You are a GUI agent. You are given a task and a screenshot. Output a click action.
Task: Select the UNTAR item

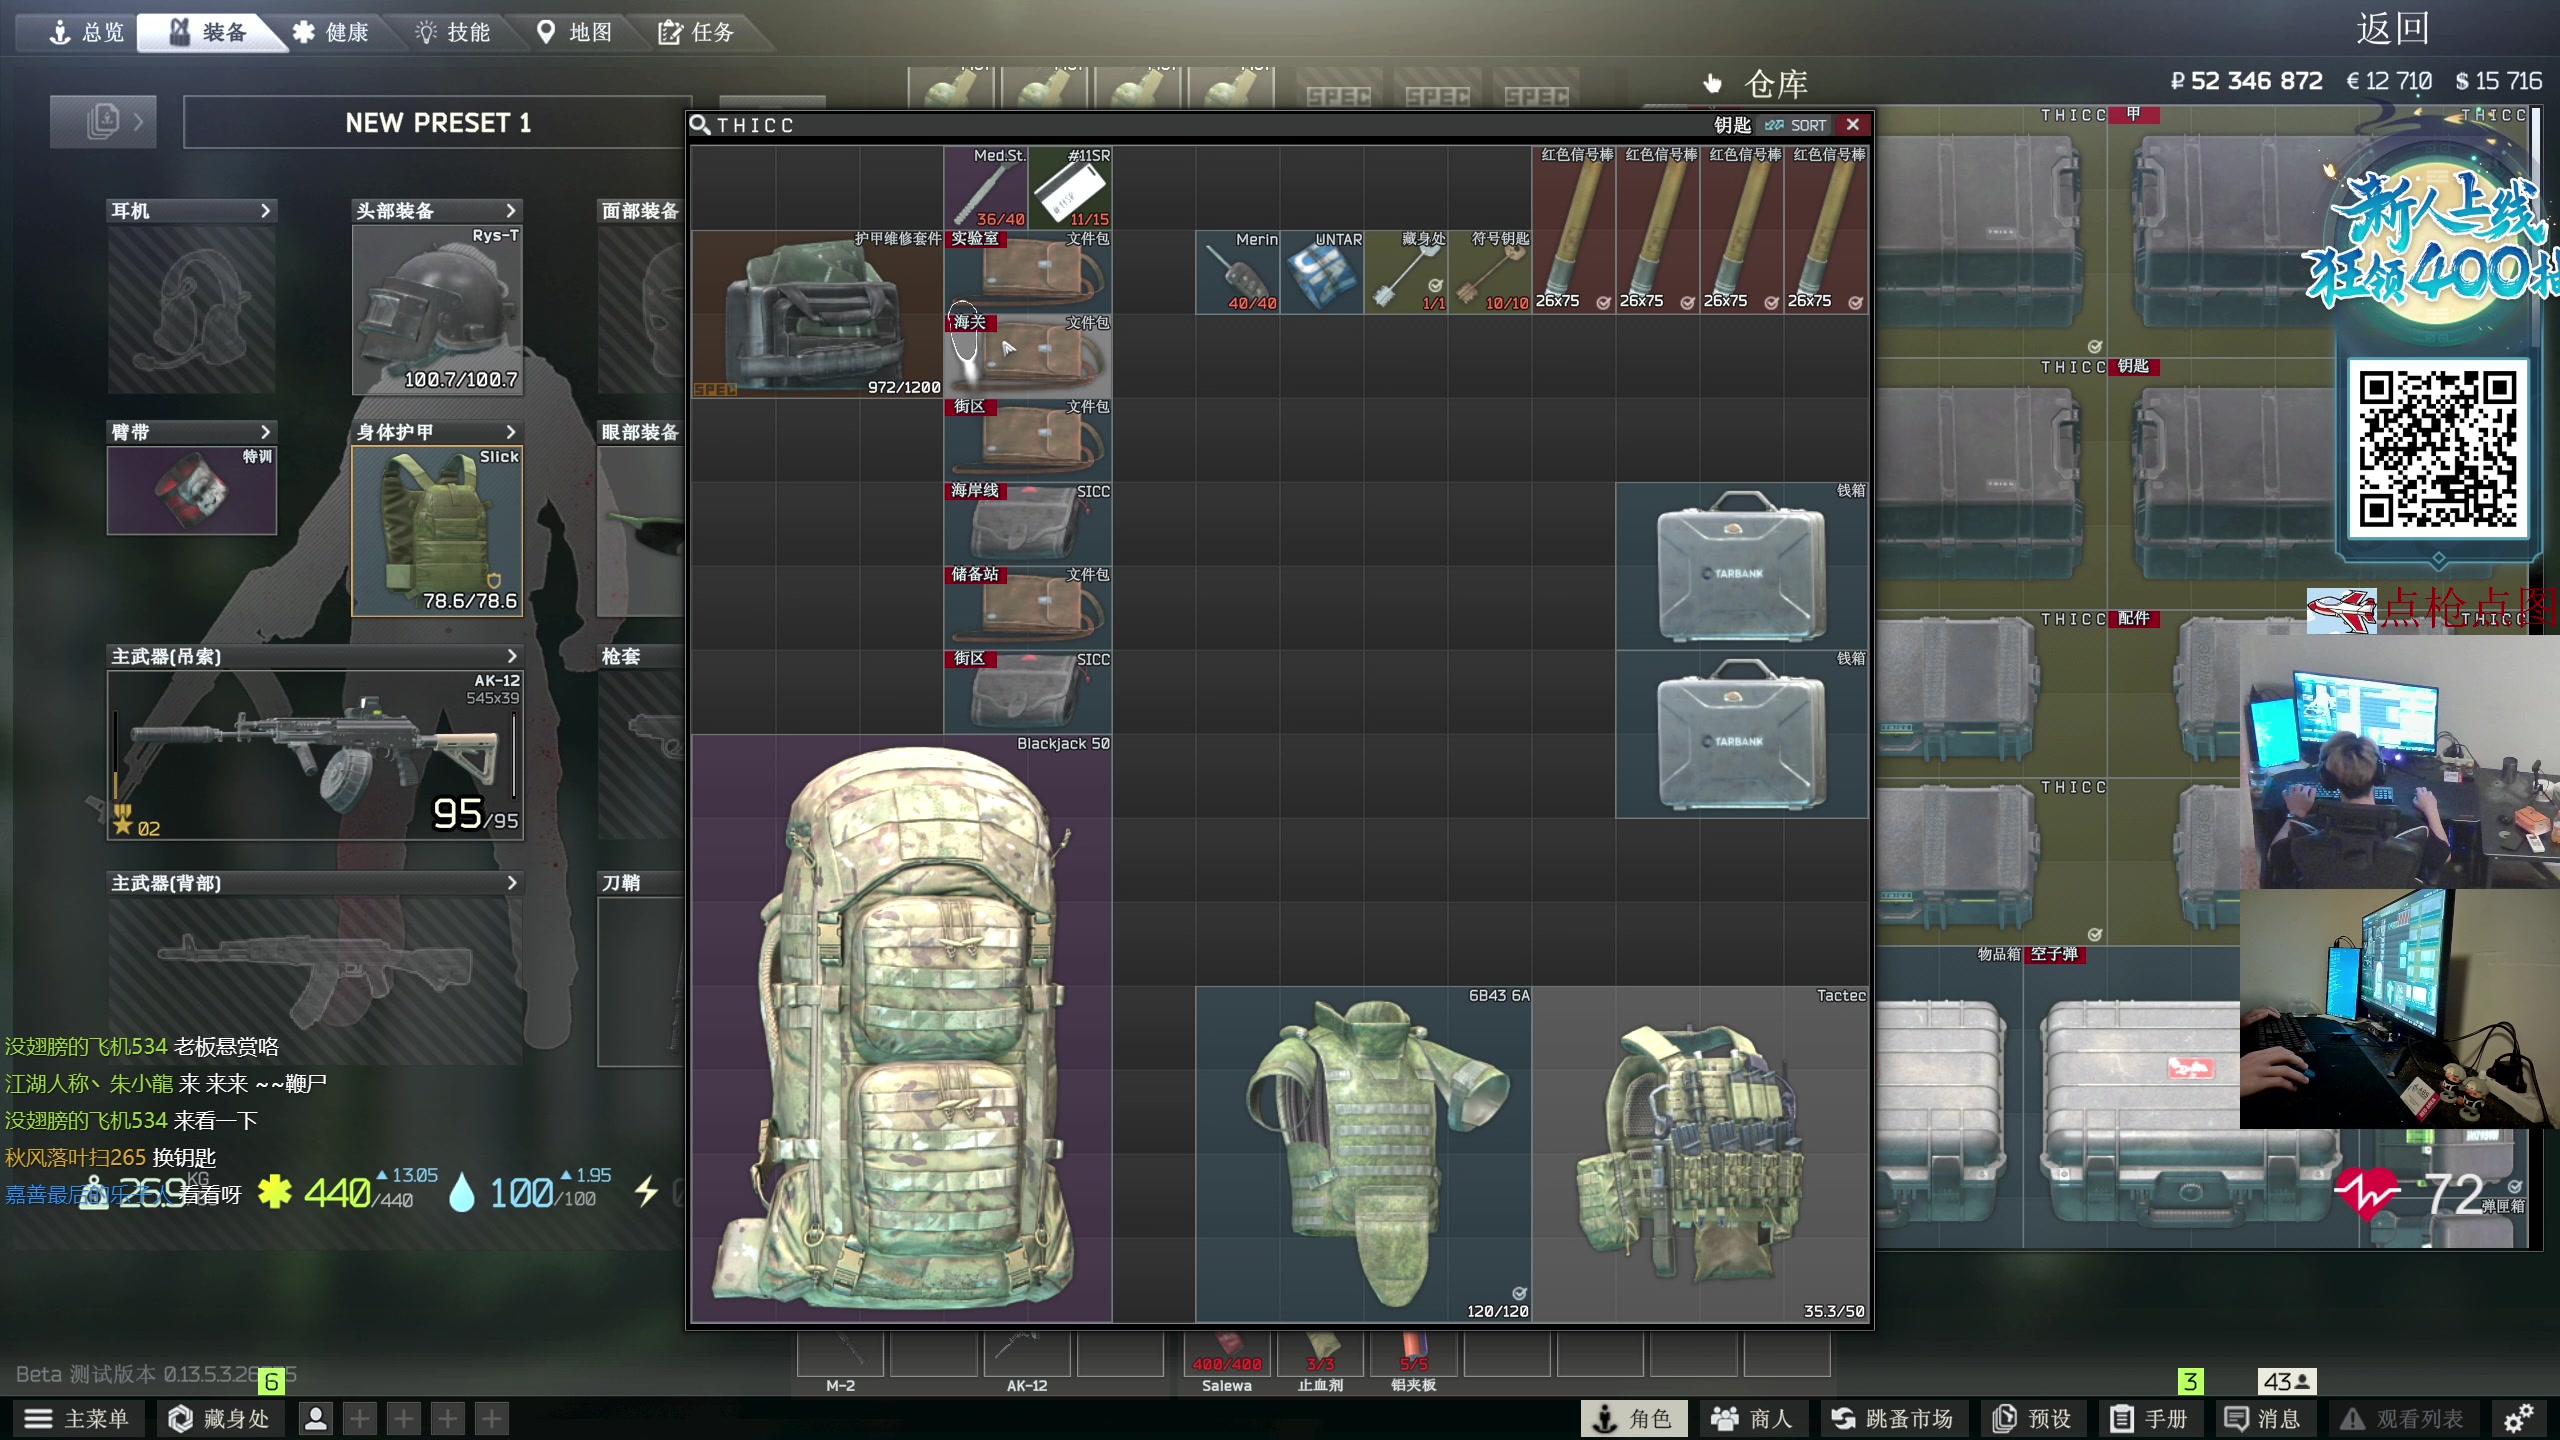1322,272
